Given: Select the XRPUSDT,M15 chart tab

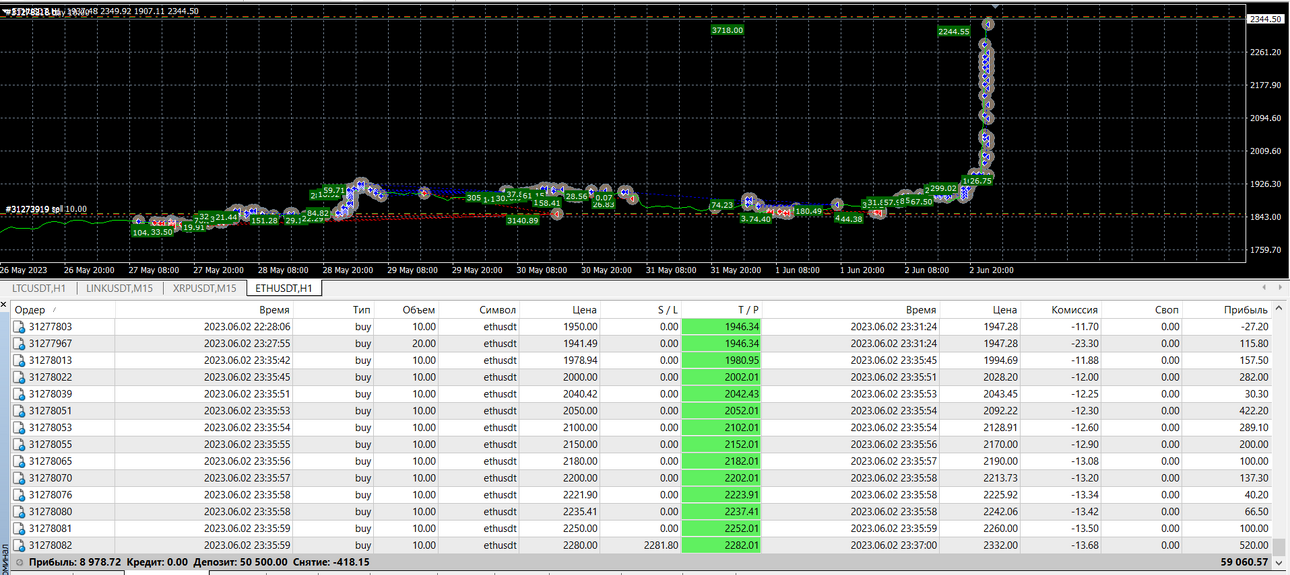Looking at the screenshot, I should (x=205, y=288).
